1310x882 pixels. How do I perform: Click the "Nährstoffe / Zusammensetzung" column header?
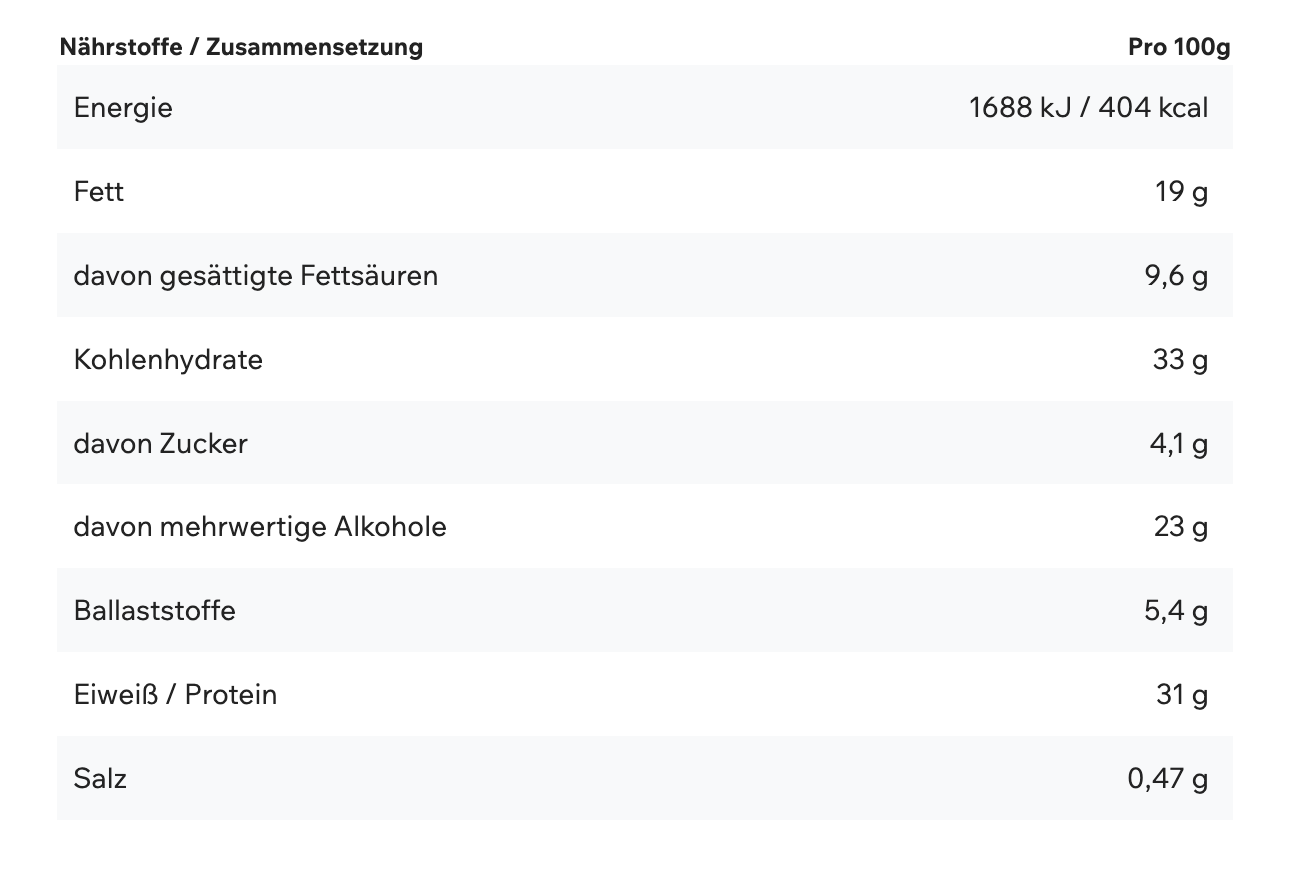[x=241, y=47]
